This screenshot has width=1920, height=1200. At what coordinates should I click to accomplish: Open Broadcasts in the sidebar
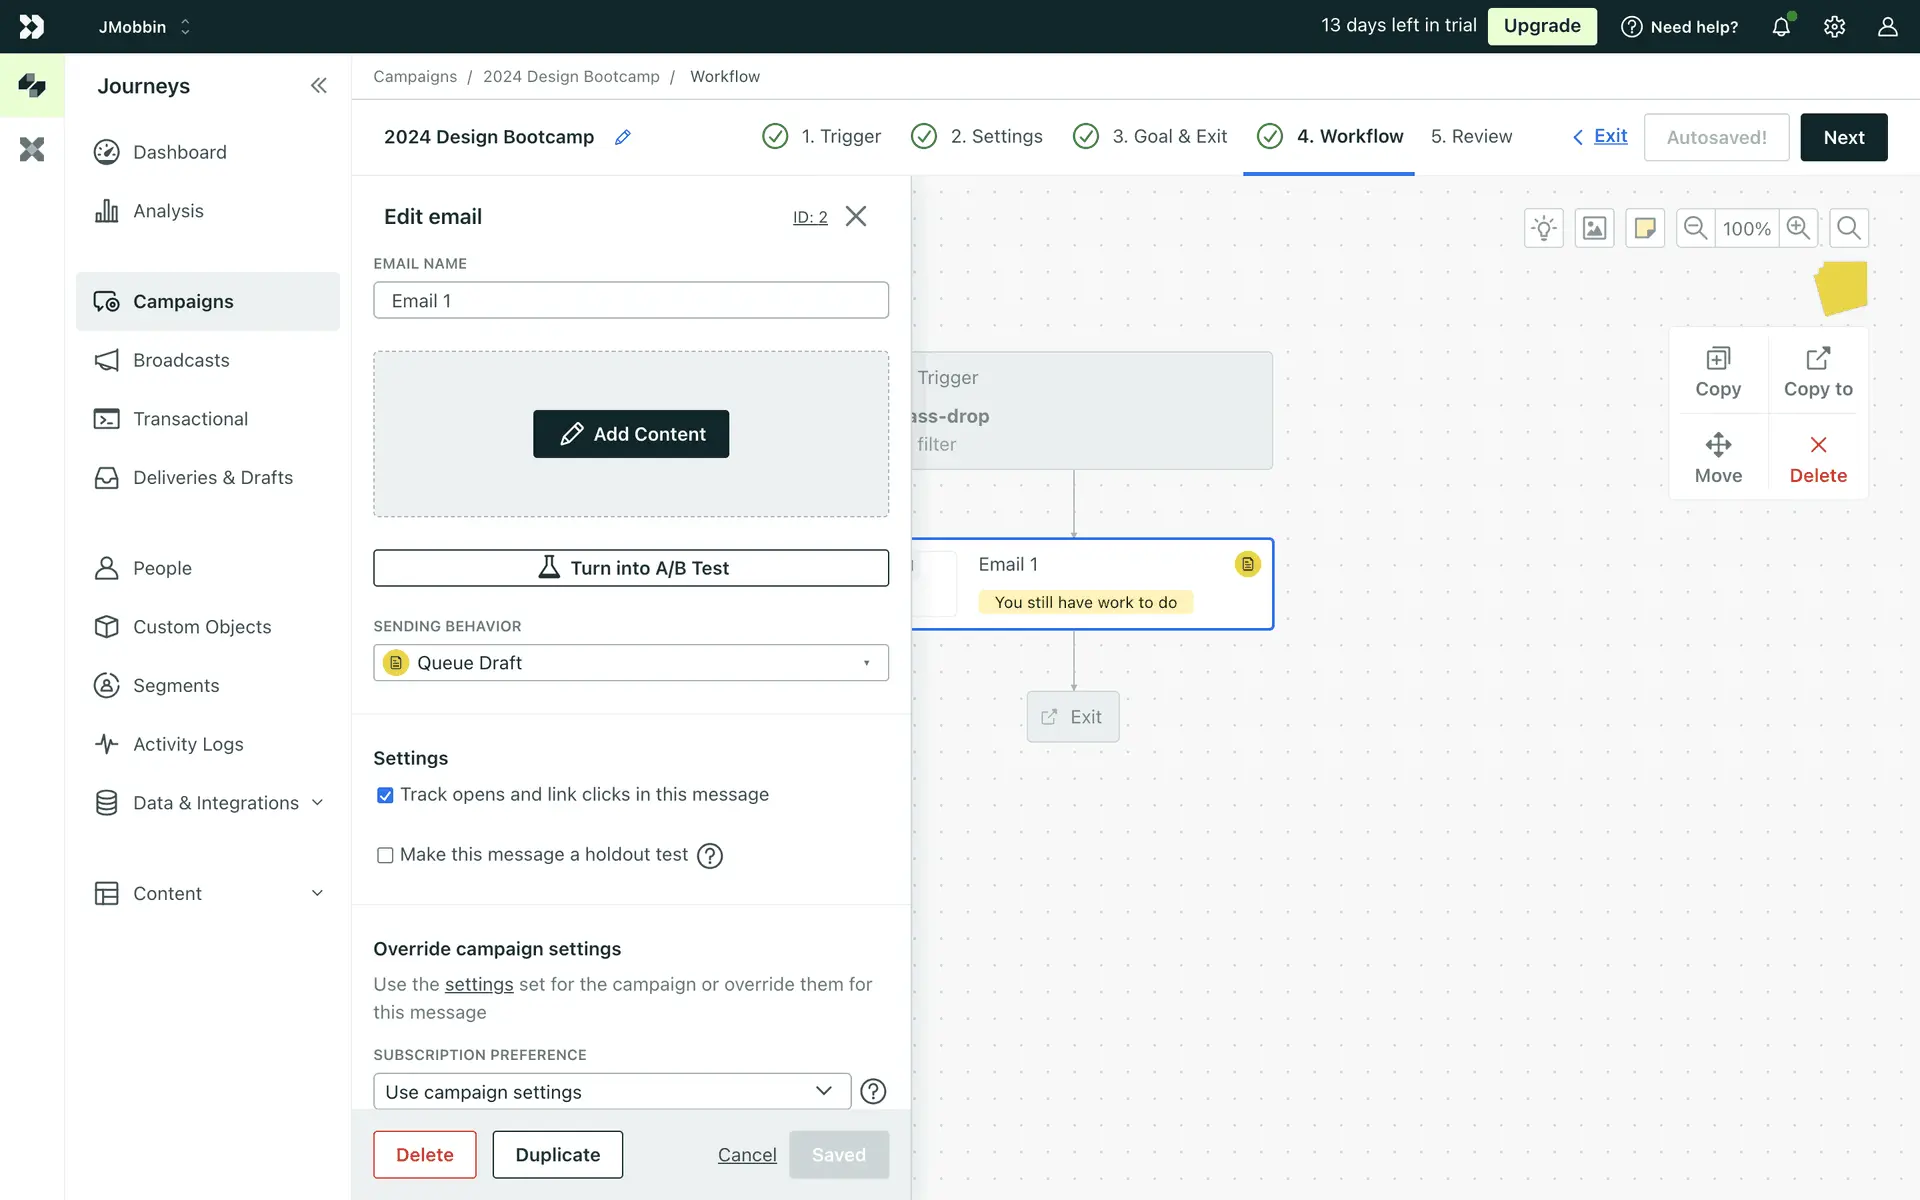pos(181,360)
